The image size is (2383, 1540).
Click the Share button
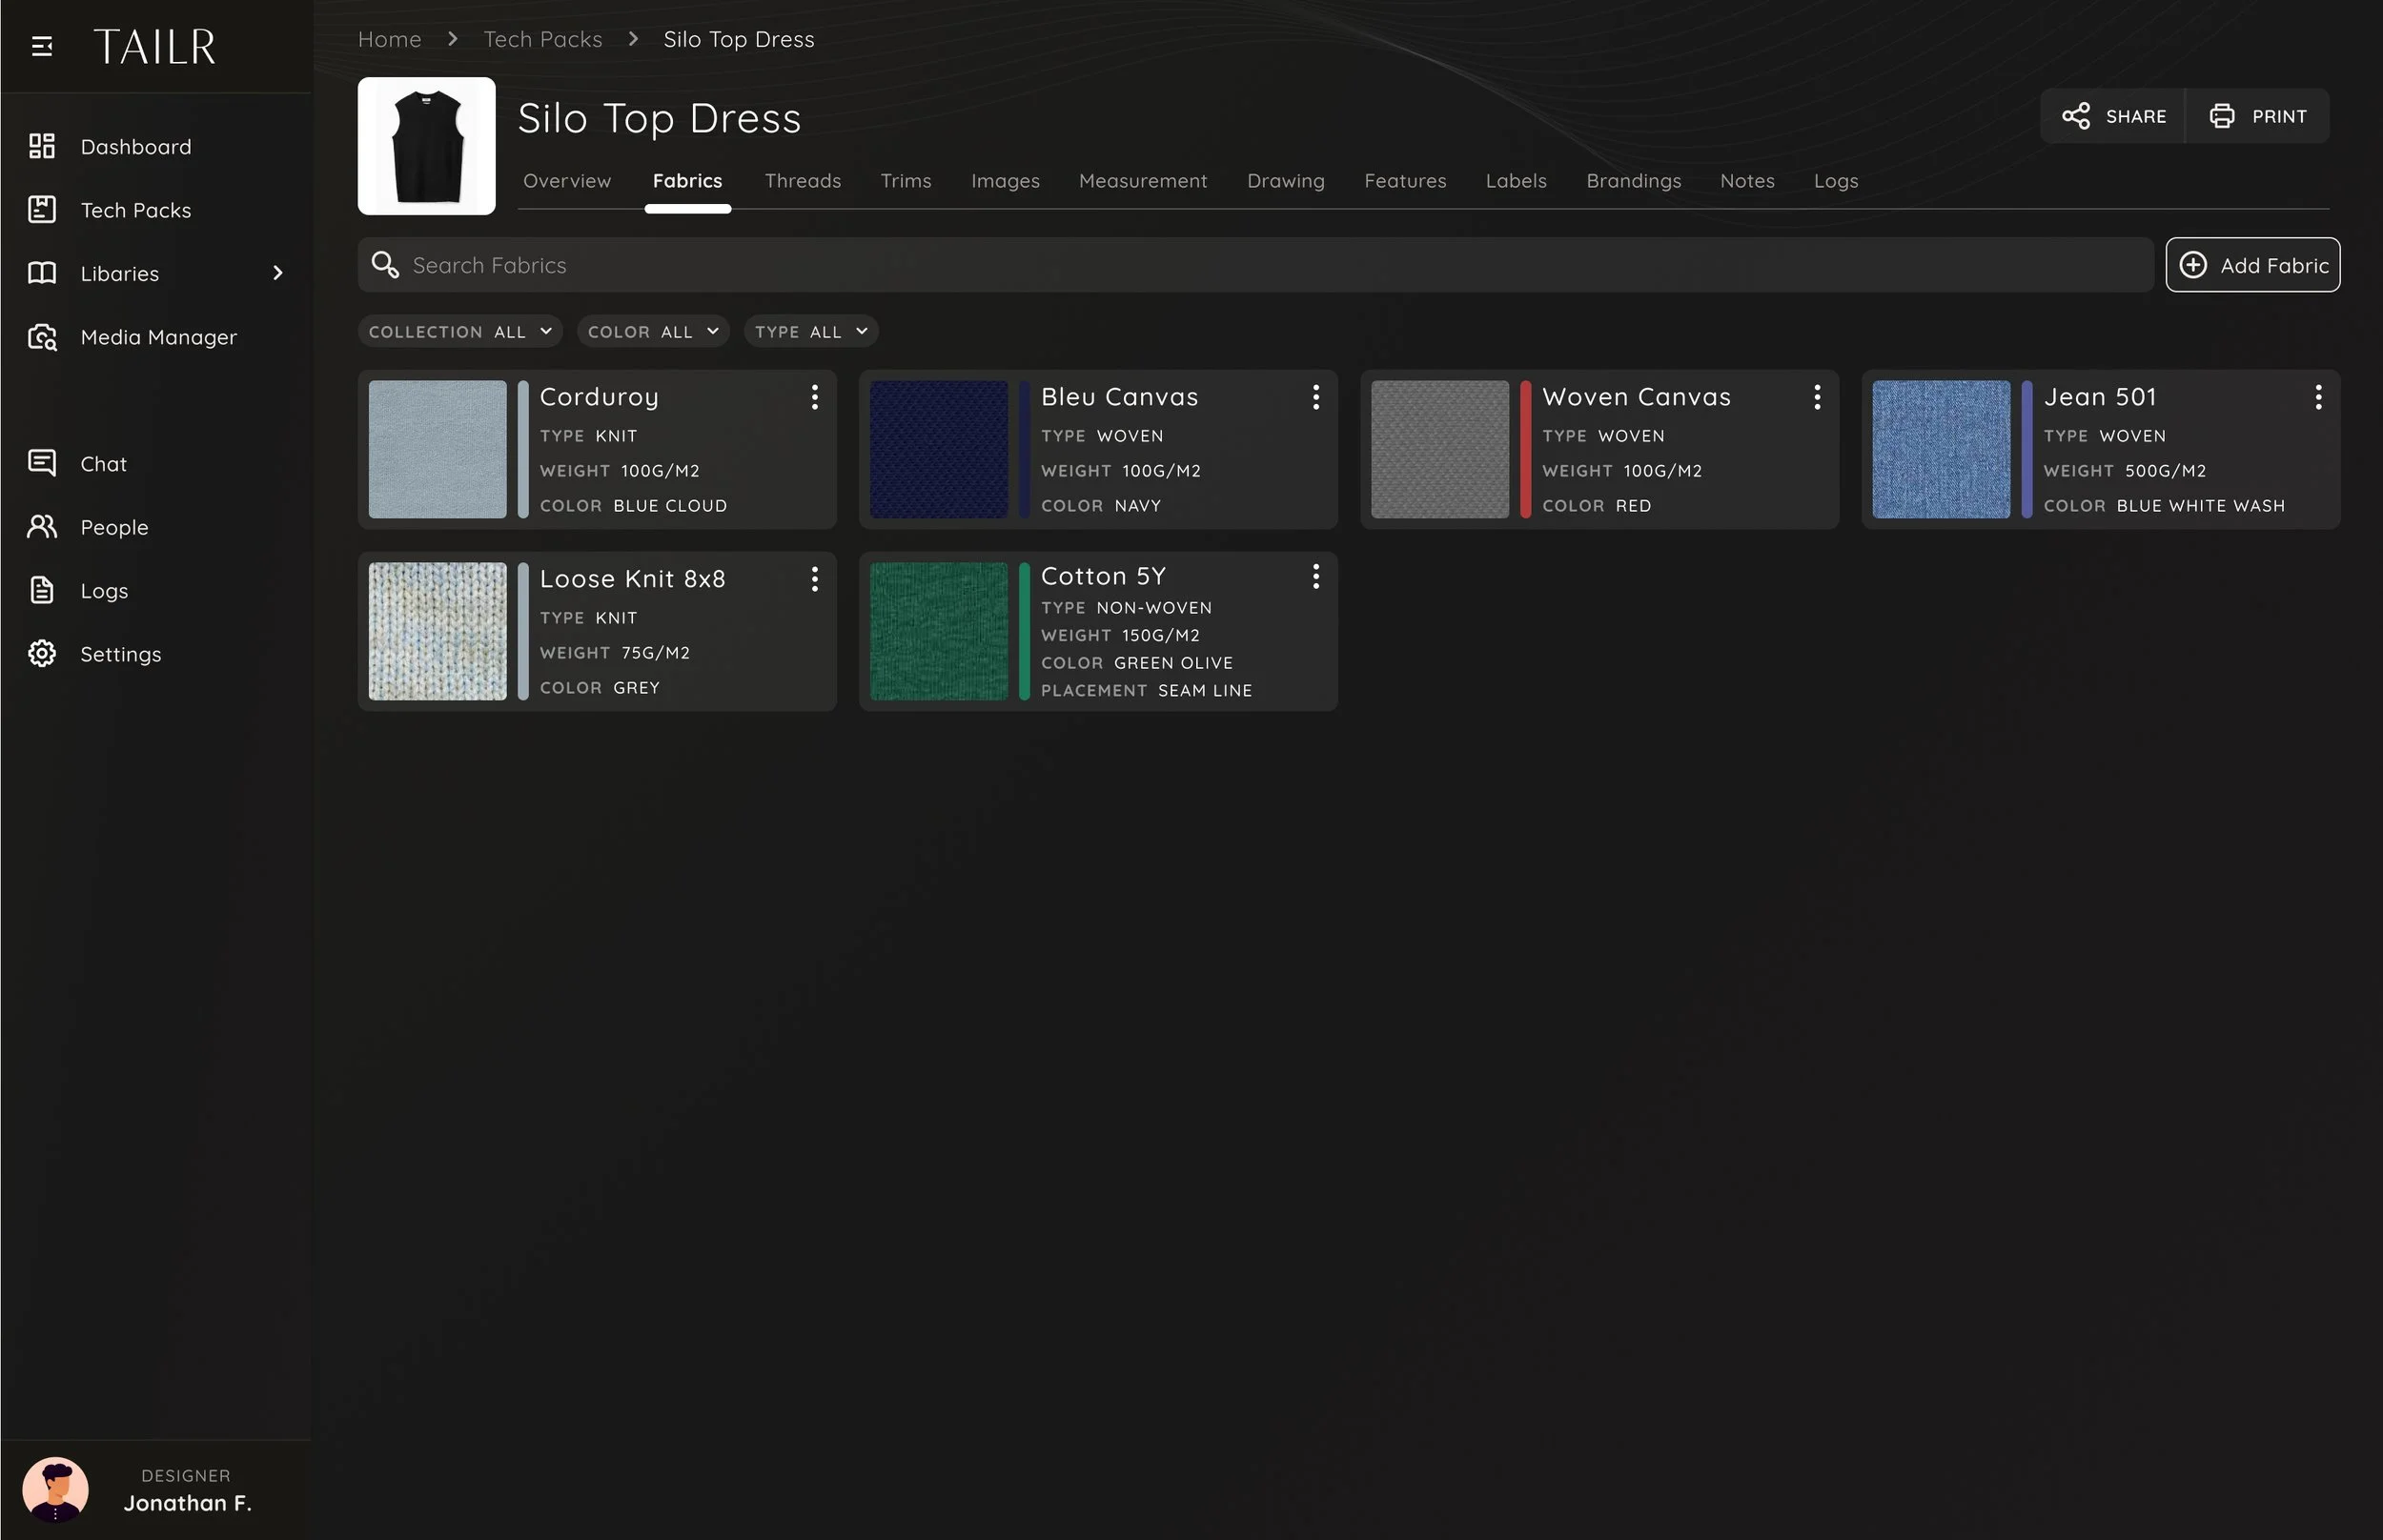2113,116
